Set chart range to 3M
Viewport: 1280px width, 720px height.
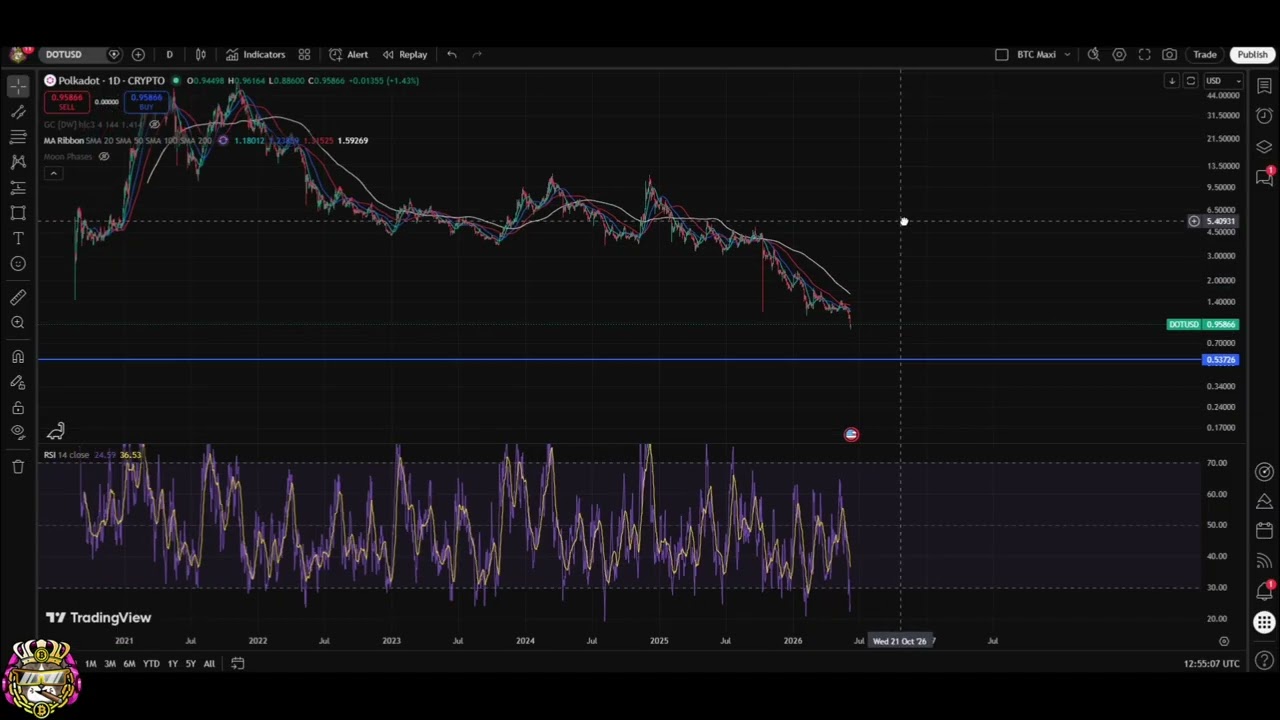coord(109,664)
